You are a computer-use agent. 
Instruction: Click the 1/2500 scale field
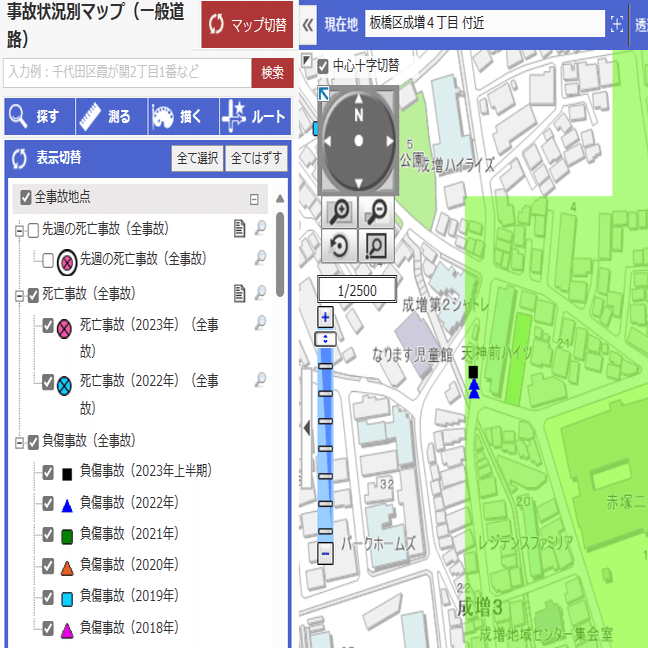357,290
